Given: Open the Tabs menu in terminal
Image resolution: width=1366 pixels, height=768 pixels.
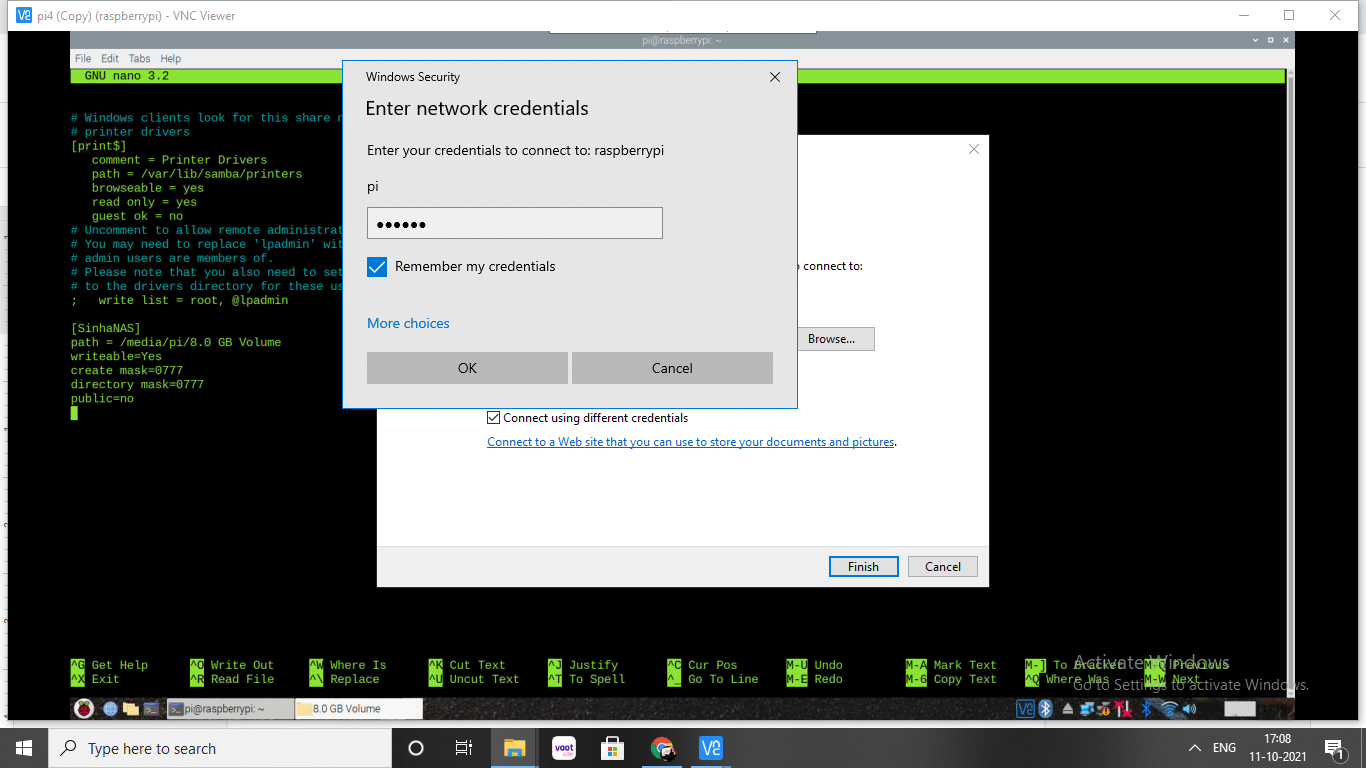Looking at the screenshot, I should 139,59.
